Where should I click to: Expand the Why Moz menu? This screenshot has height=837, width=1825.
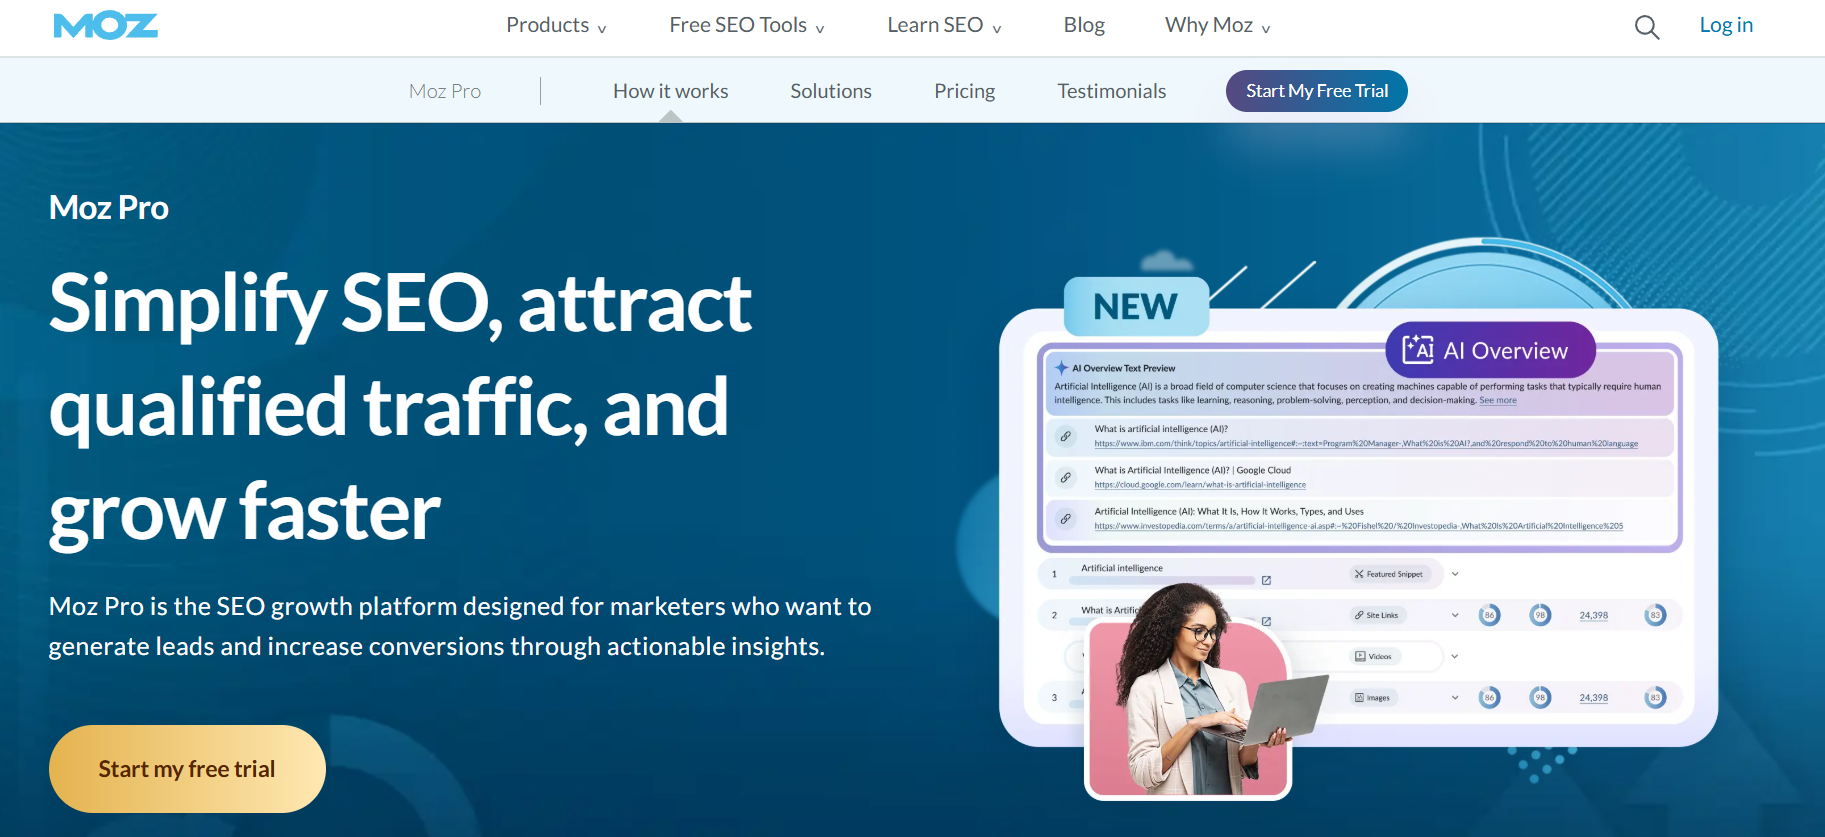1217,25
